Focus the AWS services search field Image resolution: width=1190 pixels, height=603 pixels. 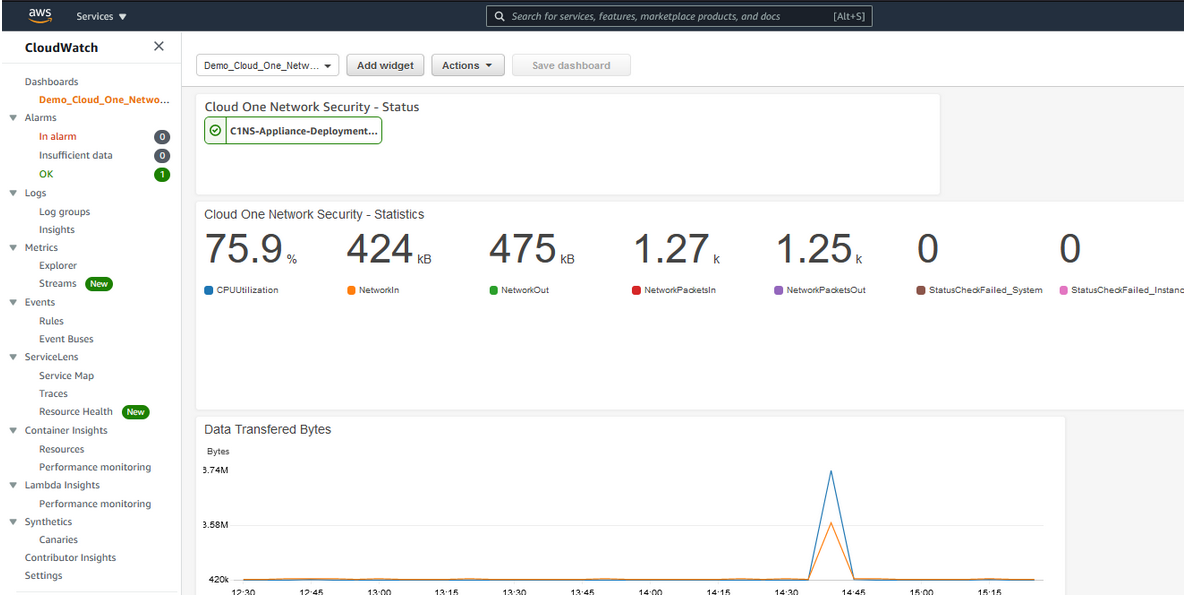pyautogui.click(x=679, y=16)
